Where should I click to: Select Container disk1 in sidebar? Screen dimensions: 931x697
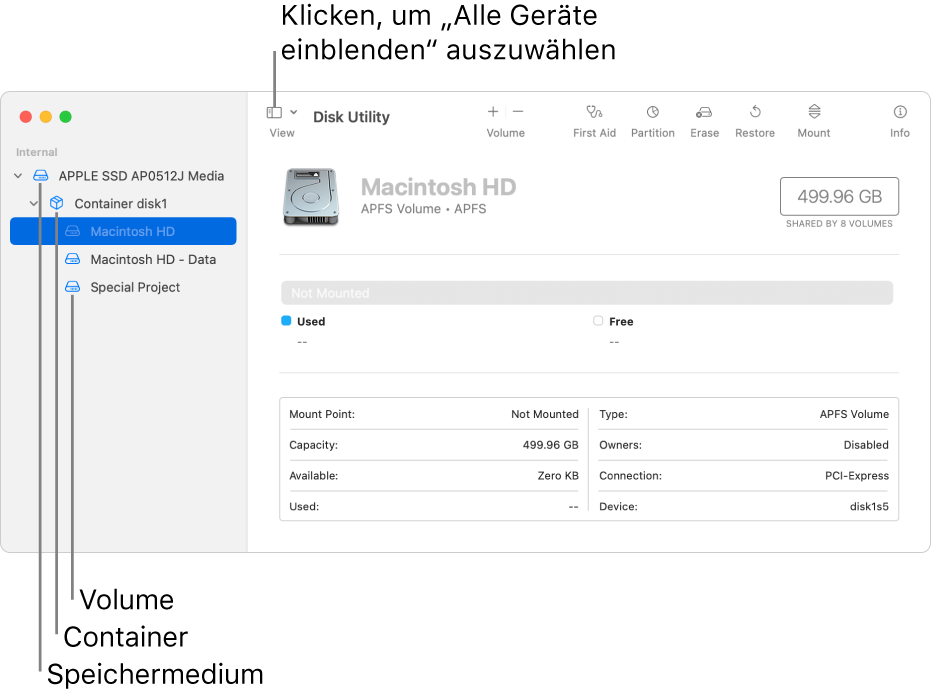click(121, 204)
